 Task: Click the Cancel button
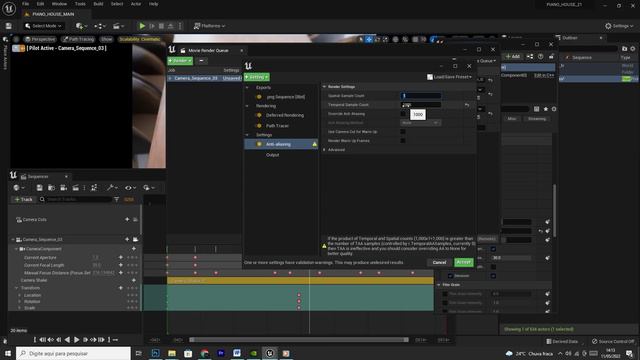pos(439,262)
